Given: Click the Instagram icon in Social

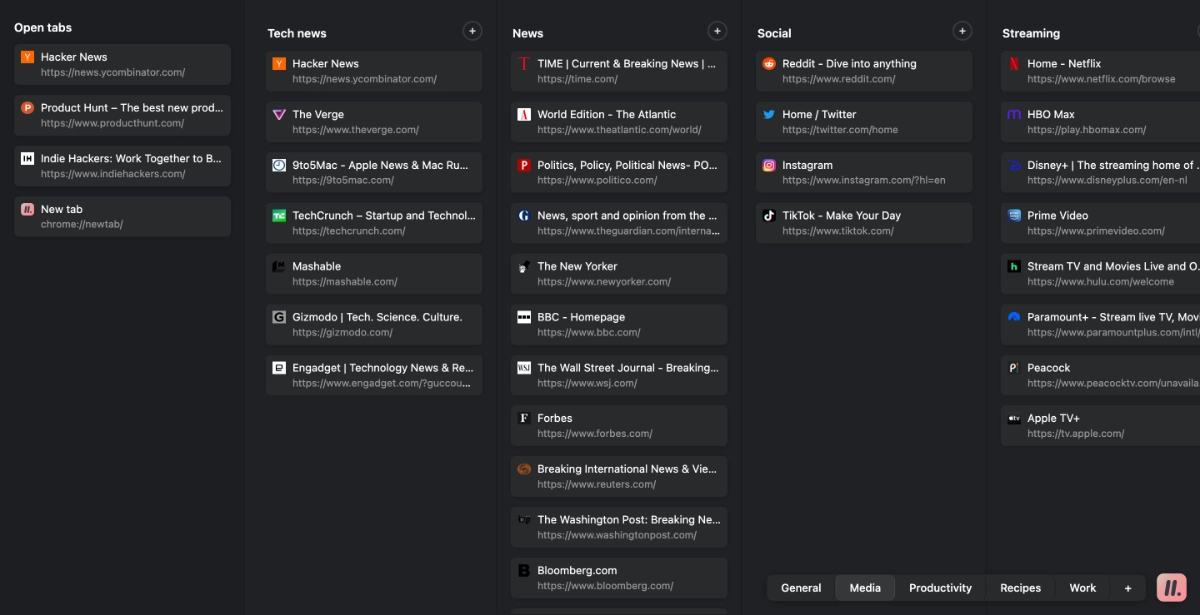Looking at the screenshot, I should 769,166.
